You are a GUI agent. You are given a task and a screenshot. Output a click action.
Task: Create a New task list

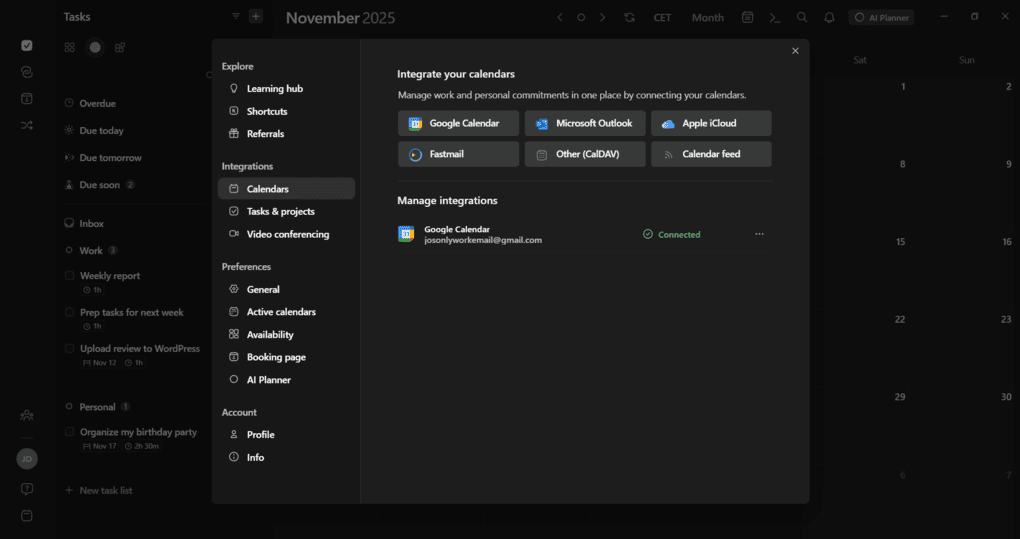coord(99,490)
